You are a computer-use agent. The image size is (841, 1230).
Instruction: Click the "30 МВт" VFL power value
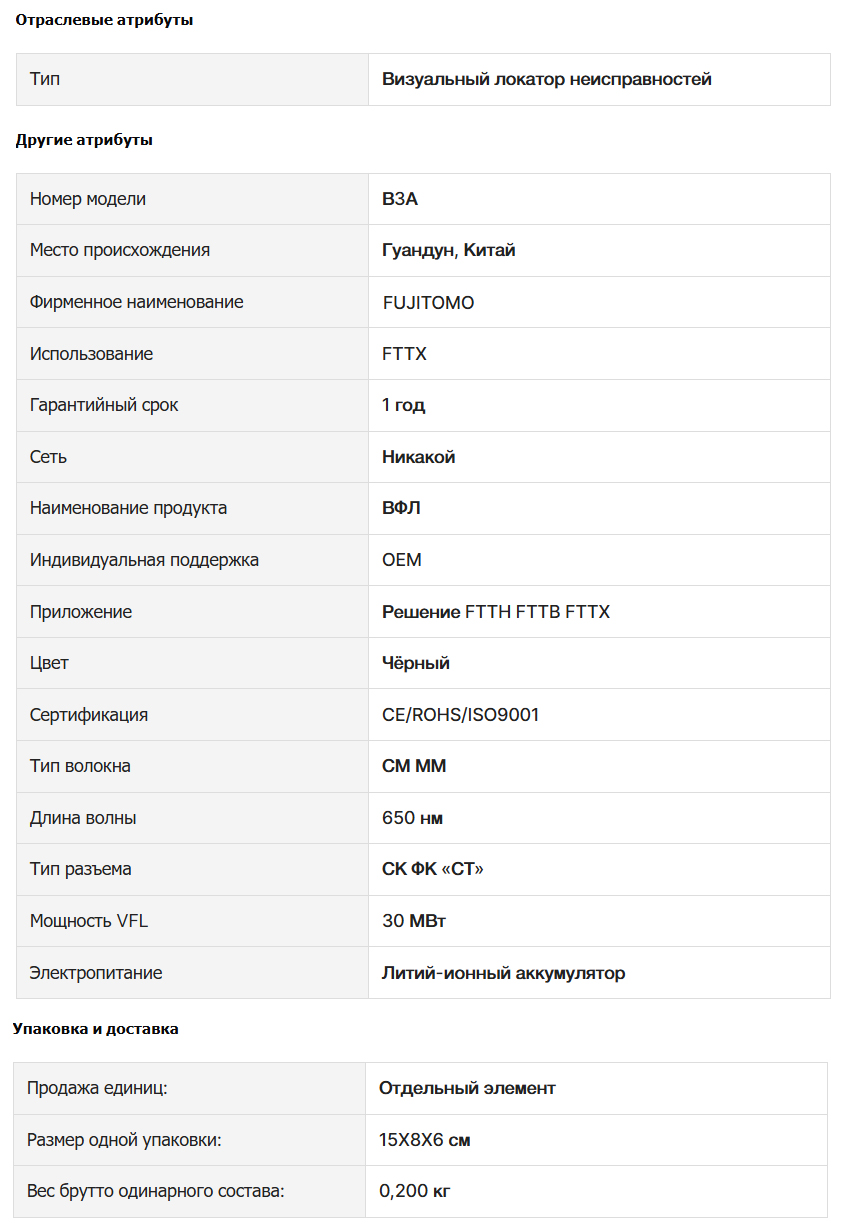pyautogui.click(x=413, y=921)
